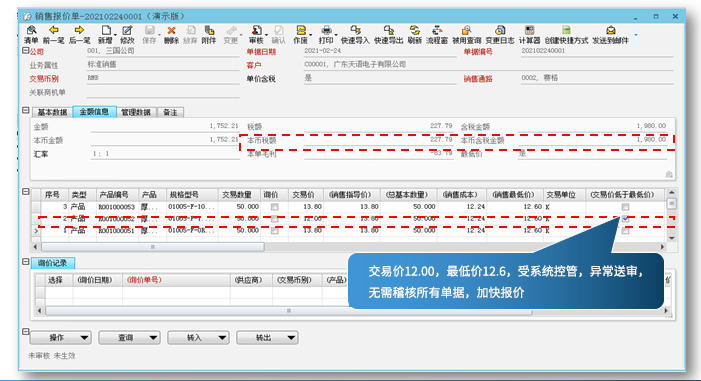Toggle 交易价低于最低价 checkbox in row 3
Viewport: 701px width, 381px height.
[x=625, y=207]
